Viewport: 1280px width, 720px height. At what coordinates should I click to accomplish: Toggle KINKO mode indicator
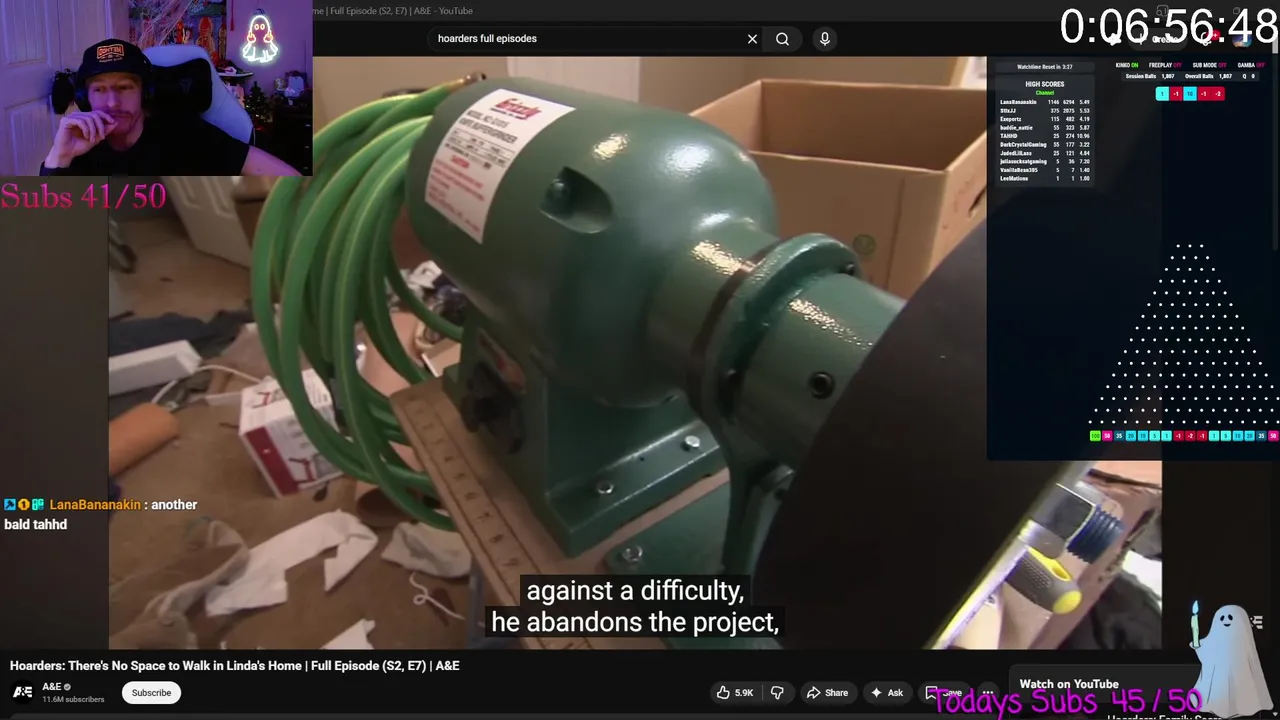(1127, 65)
